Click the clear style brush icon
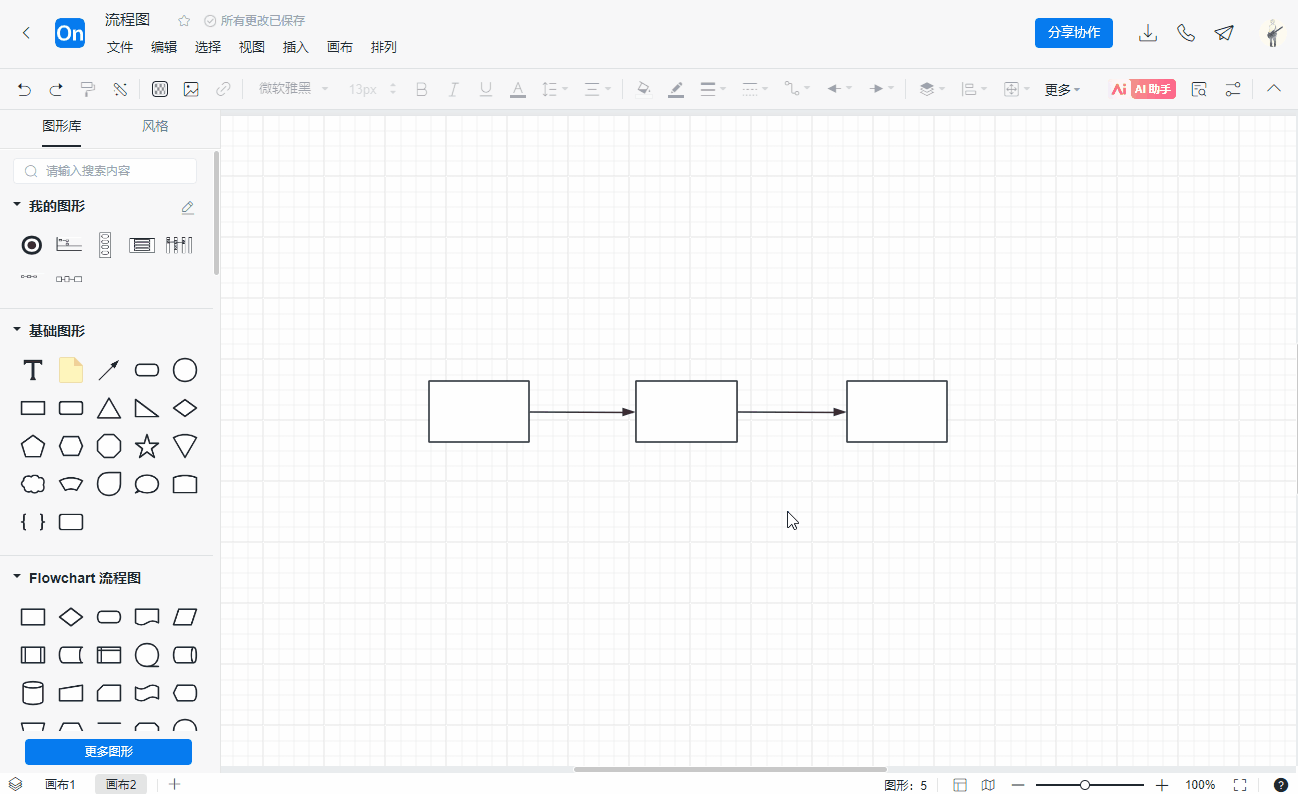 coord(120,89)
